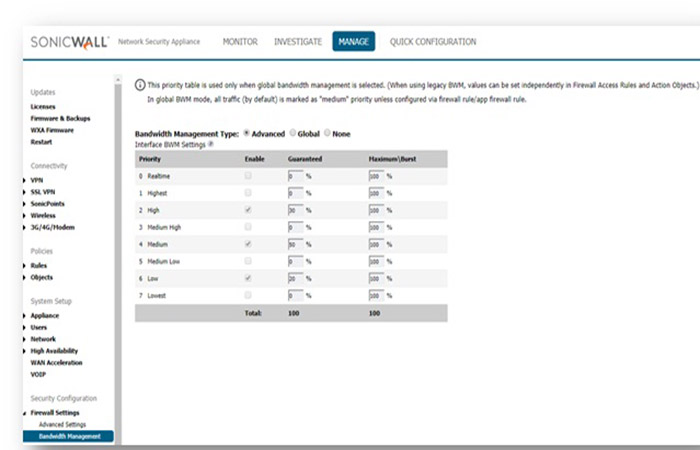This screenshot has height=450, width=700.
Task: Click Medium Low guaranteed percentage field
Action: (x=296, y=261)
